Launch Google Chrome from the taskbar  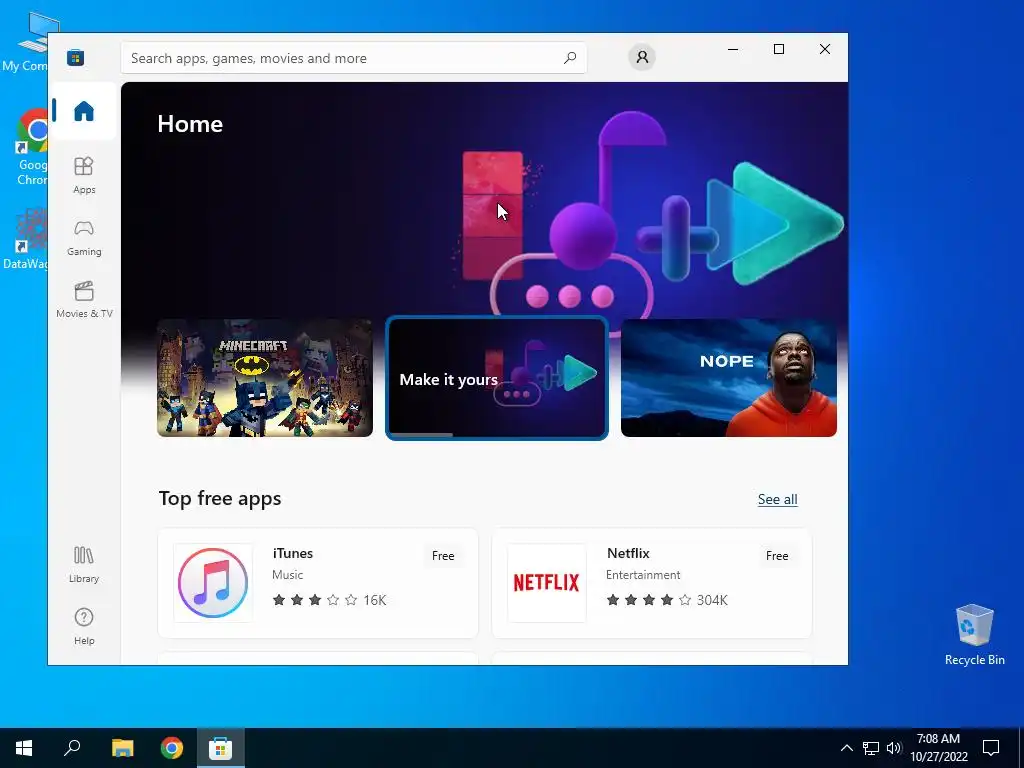click(x=172, y=748)
